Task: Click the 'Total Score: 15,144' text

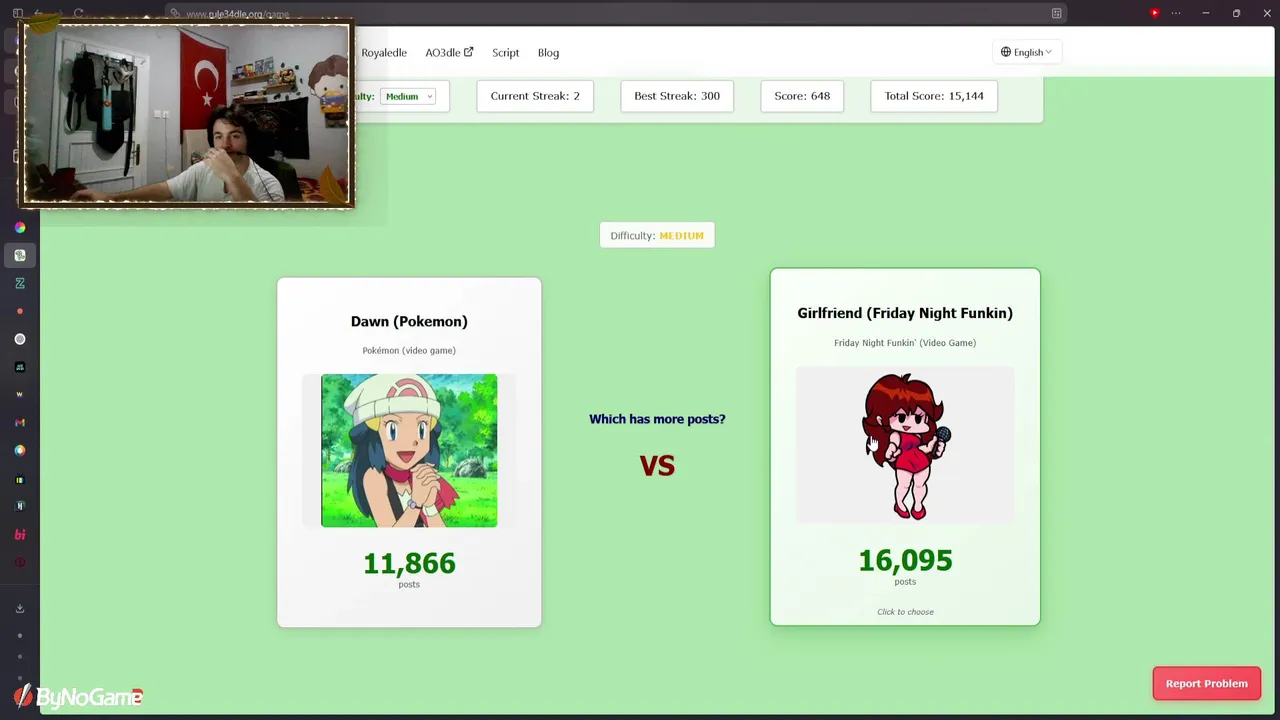Action: pyautogui.click(x=934, y=96)
